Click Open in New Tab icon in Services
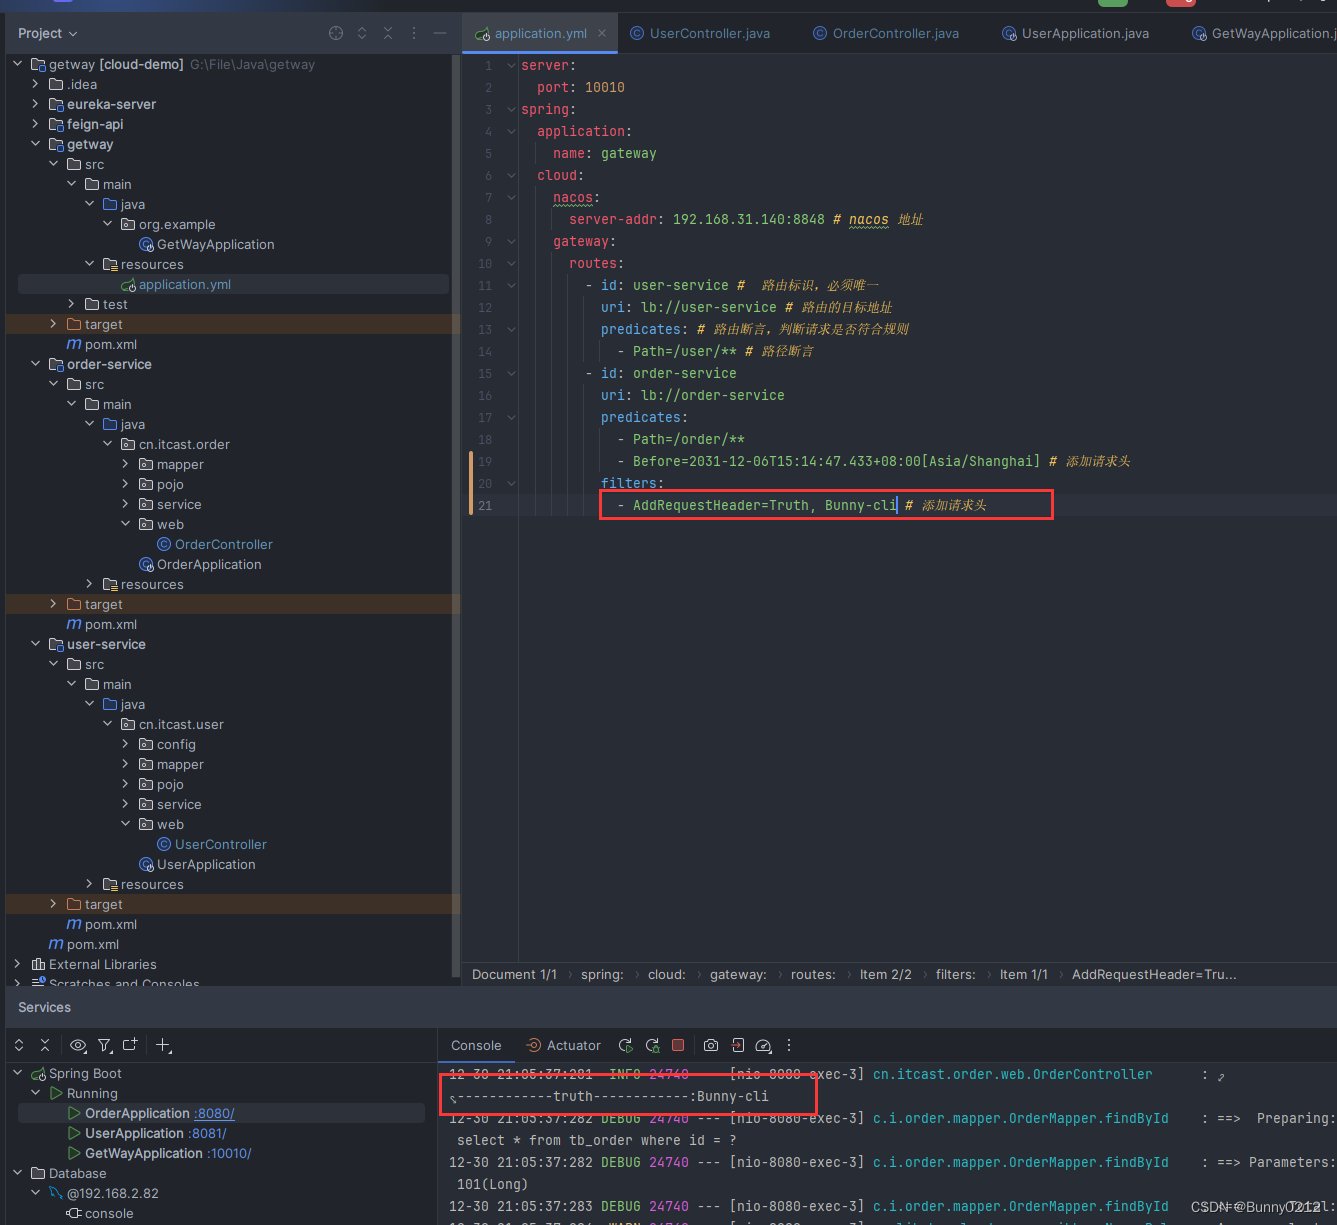This screenshot has width=1337, height=1225. click(130, 1045)
